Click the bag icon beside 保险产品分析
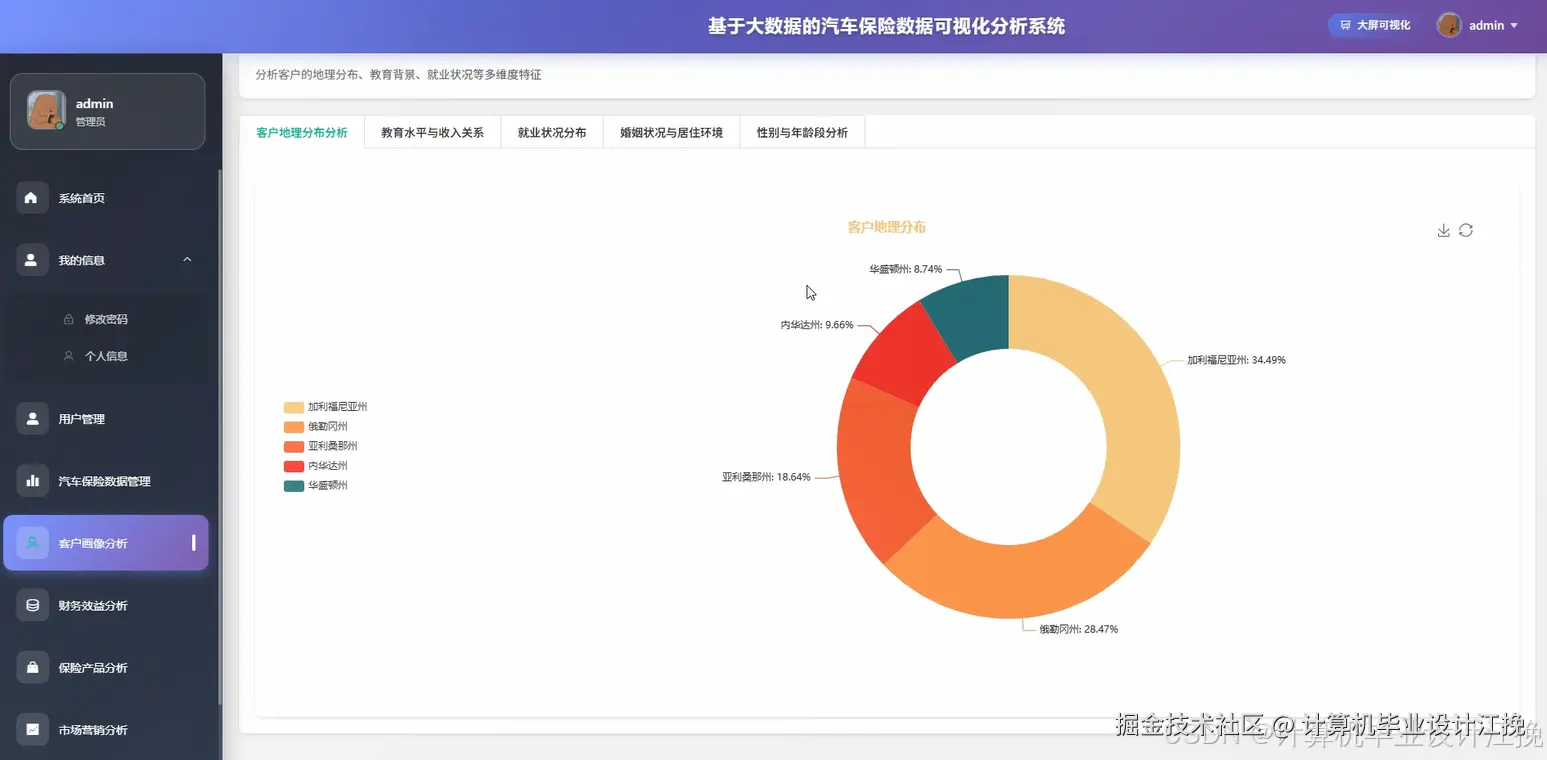This screenshot has height=760, width=1547. click(32, 667)
